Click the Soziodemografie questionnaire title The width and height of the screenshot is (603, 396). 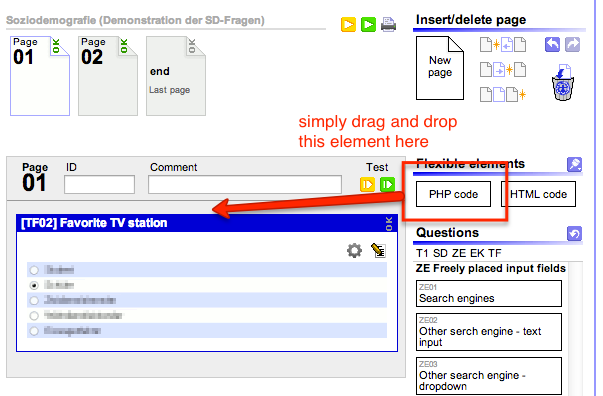click(x=135, y=20)
